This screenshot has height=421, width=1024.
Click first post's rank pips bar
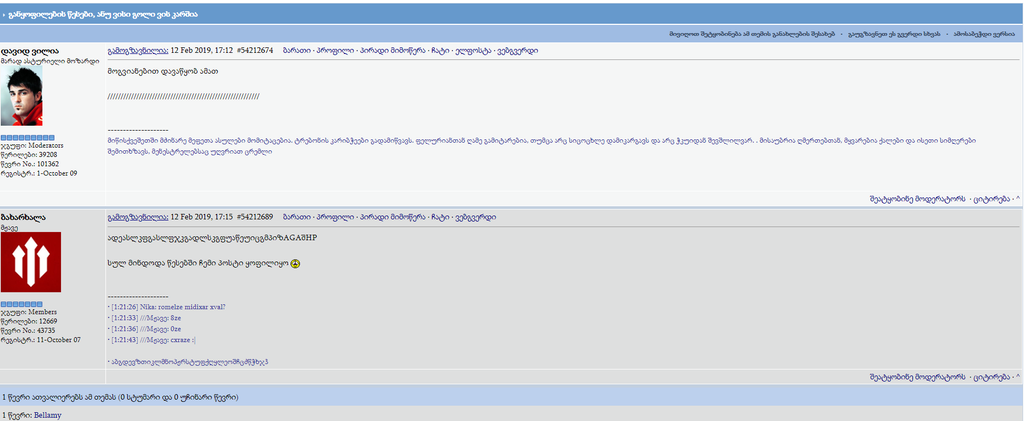tap(27, 138)
